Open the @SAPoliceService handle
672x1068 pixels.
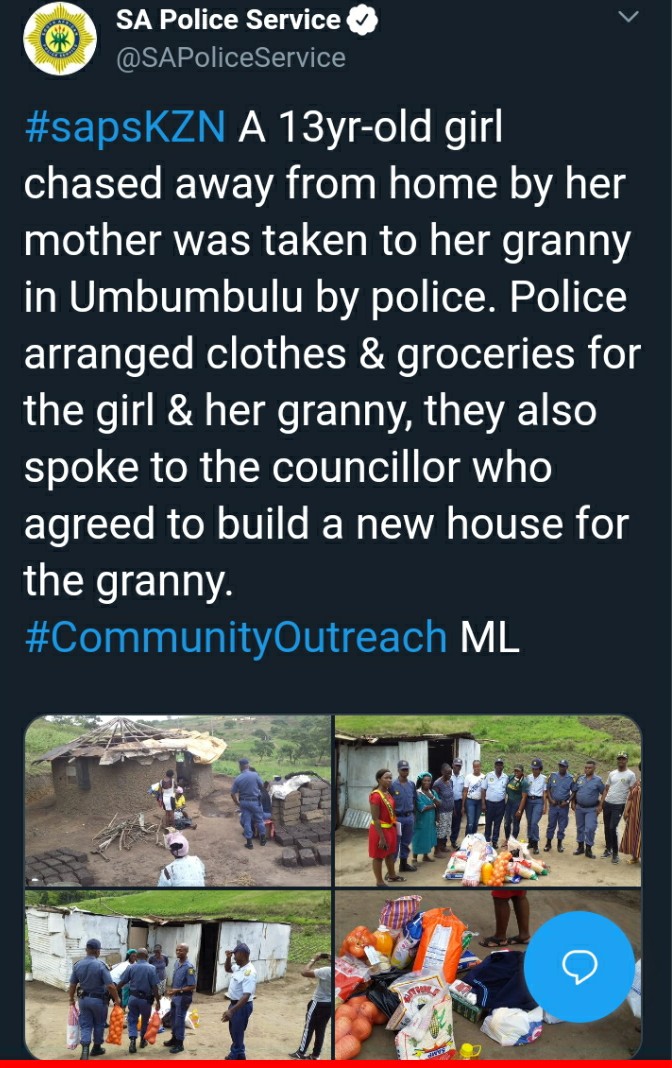click(x=231, y=58)
